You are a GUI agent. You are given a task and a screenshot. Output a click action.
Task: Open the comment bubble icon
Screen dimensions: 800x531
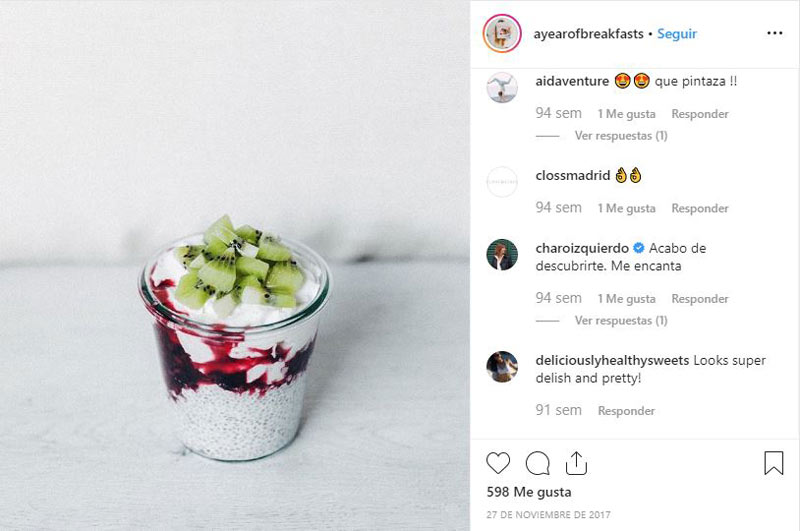tap(538, 463)
